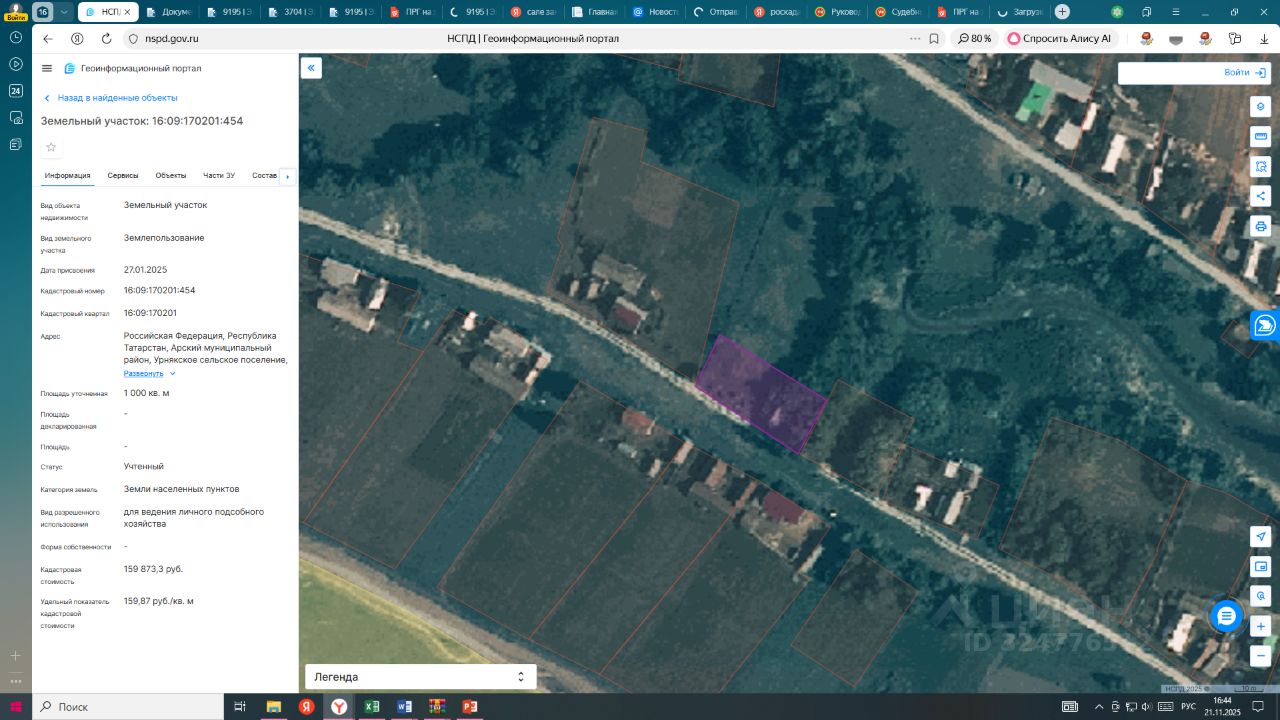Open the tab groups dropdown arrow
The height and width of the screenshot is (720, 1280).
pyautogui.click(x=64, y=12)
